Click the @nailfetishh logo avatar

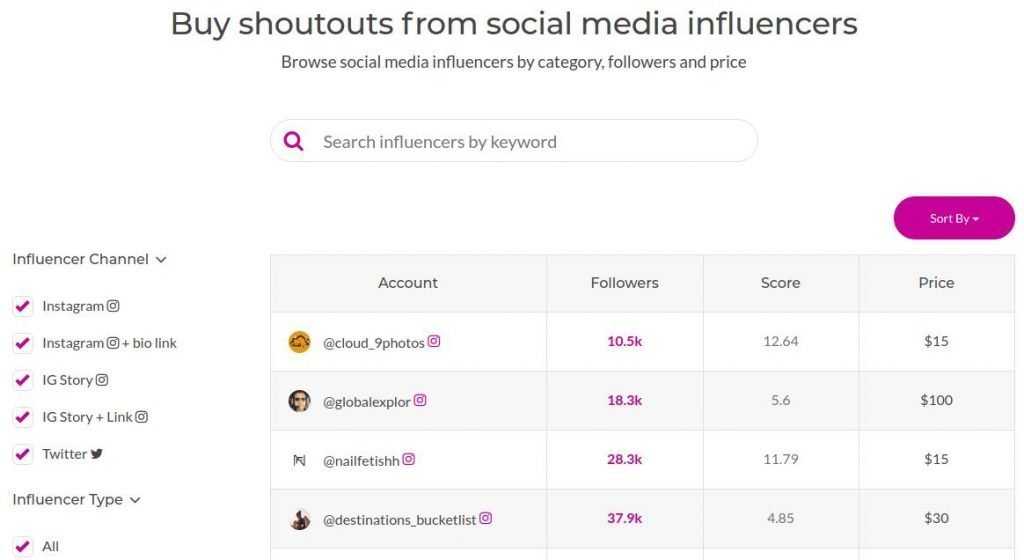click(299, 460)
